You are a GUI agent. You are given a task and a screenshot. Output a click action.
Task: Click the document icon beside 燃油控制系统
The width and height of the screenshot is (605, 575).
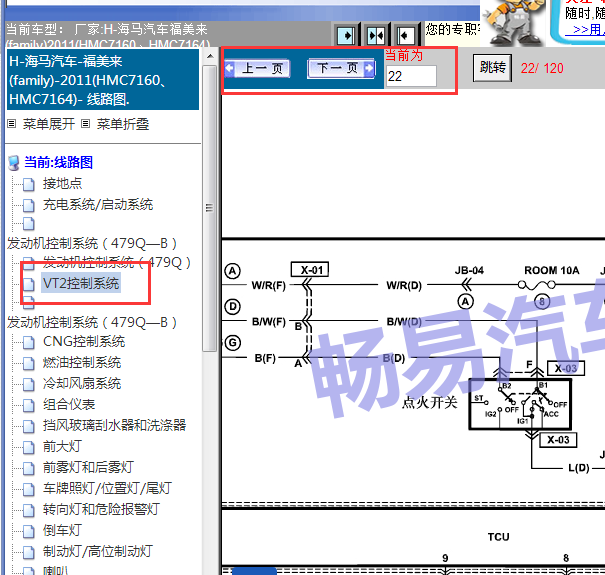point(29,364)
